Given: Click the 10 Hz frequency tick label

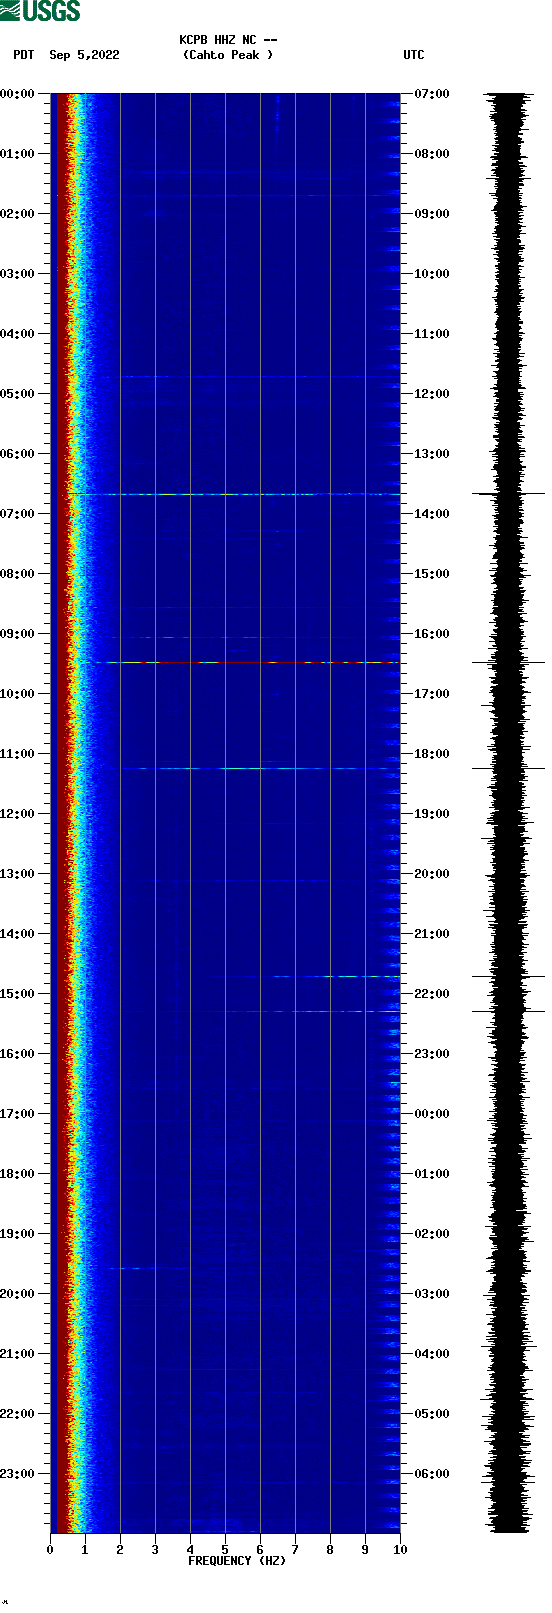Looking at the screenshot, I should 400,1550.
